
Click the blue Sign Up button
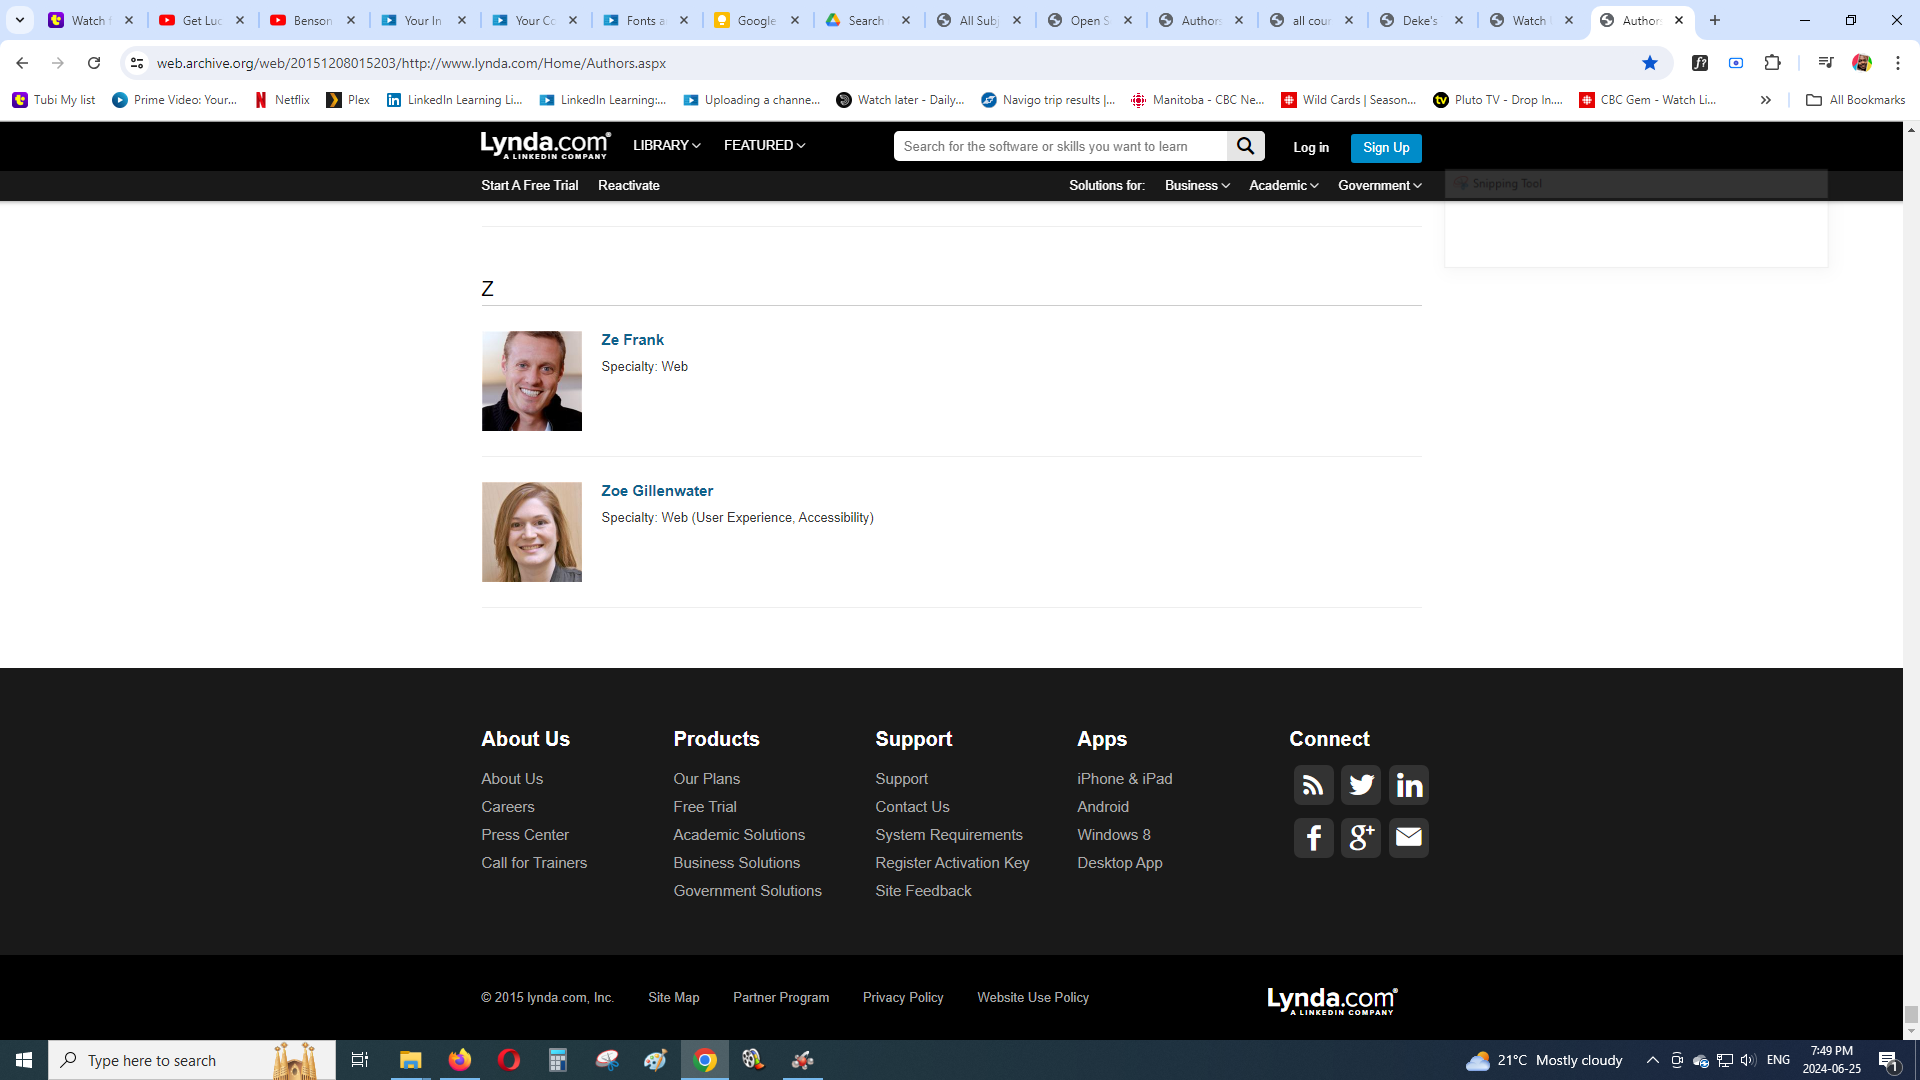coord(1385,147)
